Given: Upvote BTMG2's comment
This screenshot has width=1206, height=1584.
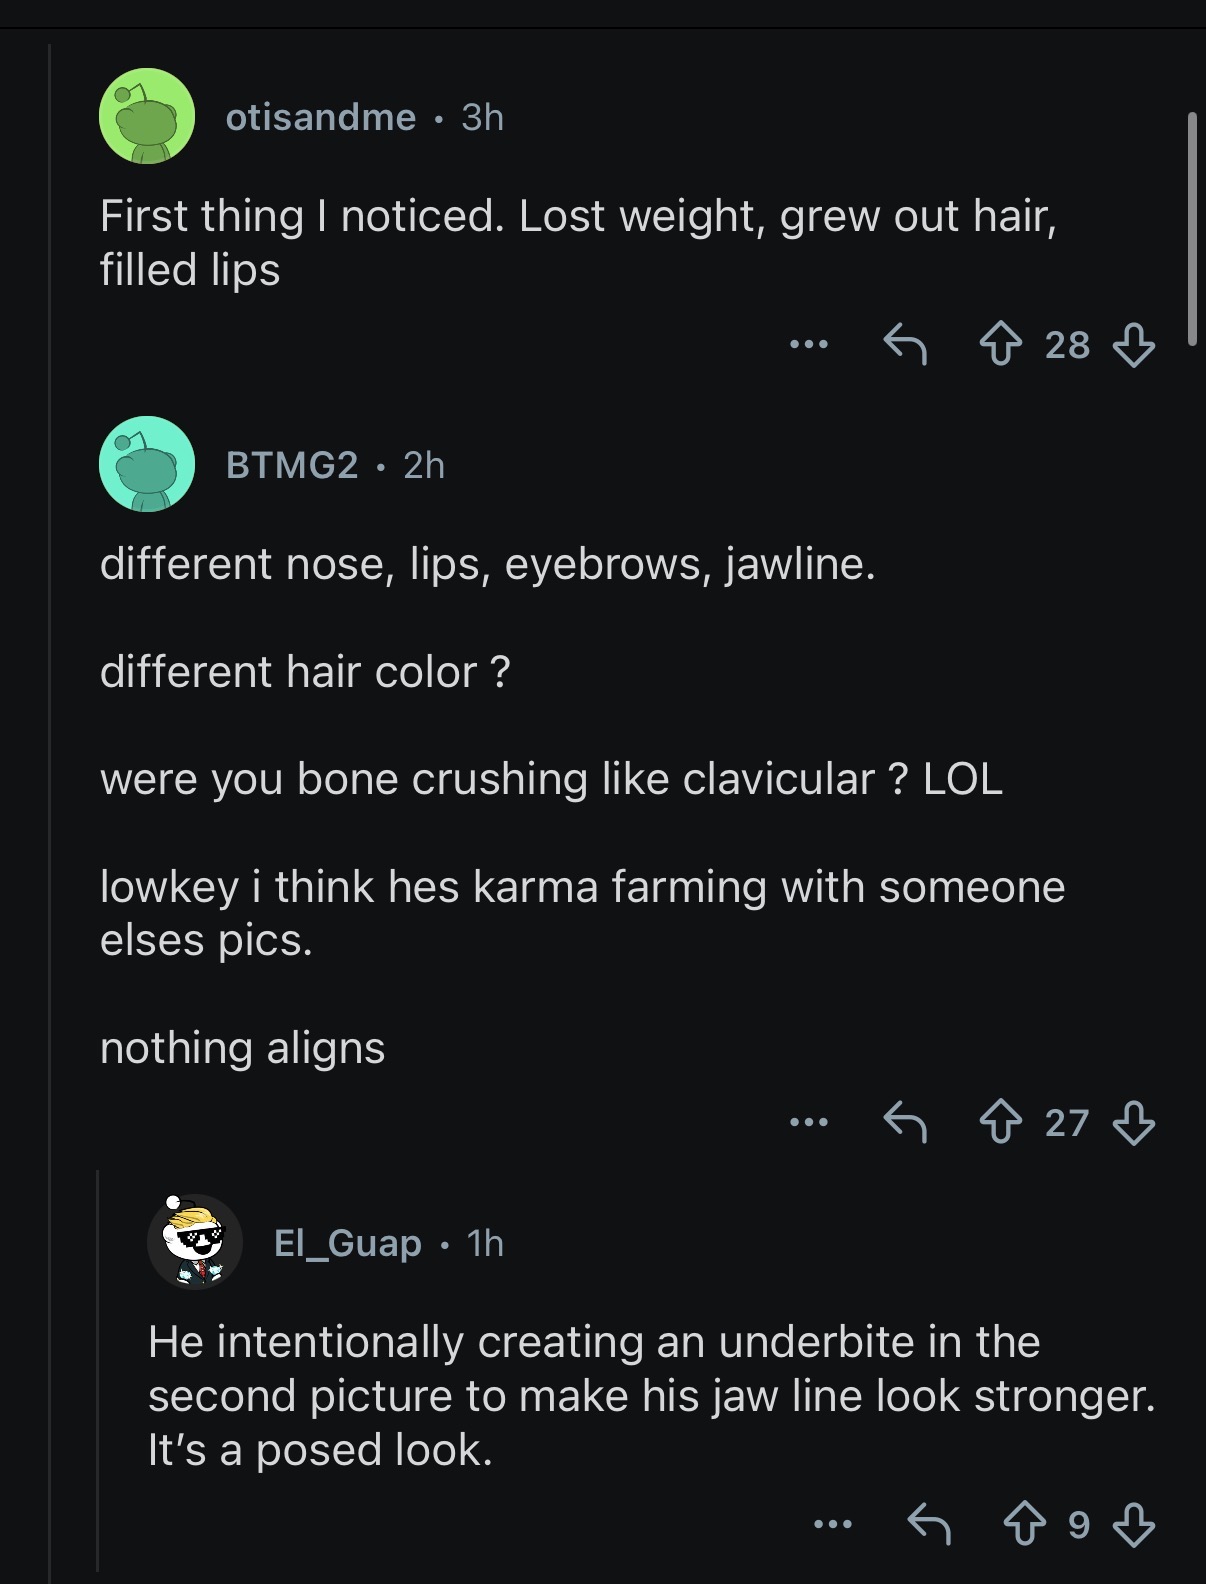Looking at the screenshot, I should tap(1001, 1122).
